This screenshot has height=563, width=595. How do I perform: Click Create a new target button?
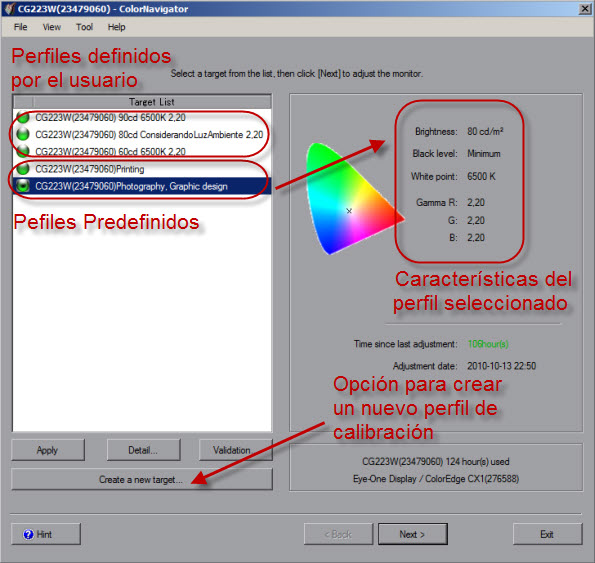pos(142,479)
